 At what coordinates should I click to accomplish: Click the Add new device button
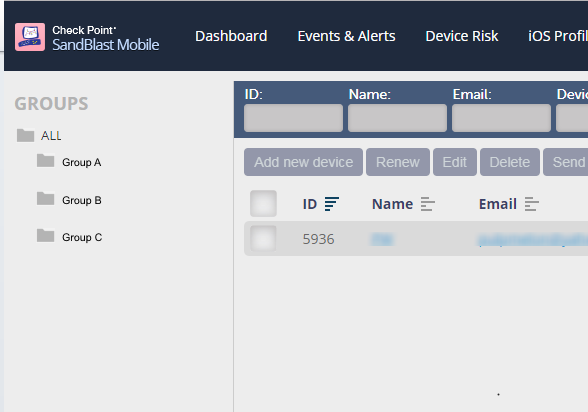tap(303, 162)
